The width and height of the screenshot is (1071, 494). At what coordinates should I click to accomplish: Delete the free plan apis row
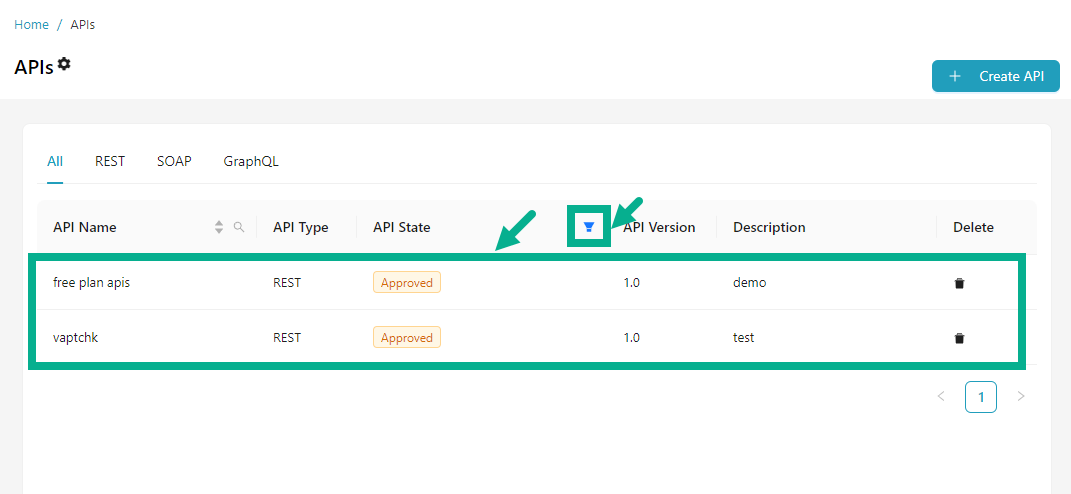click(959, 283)
